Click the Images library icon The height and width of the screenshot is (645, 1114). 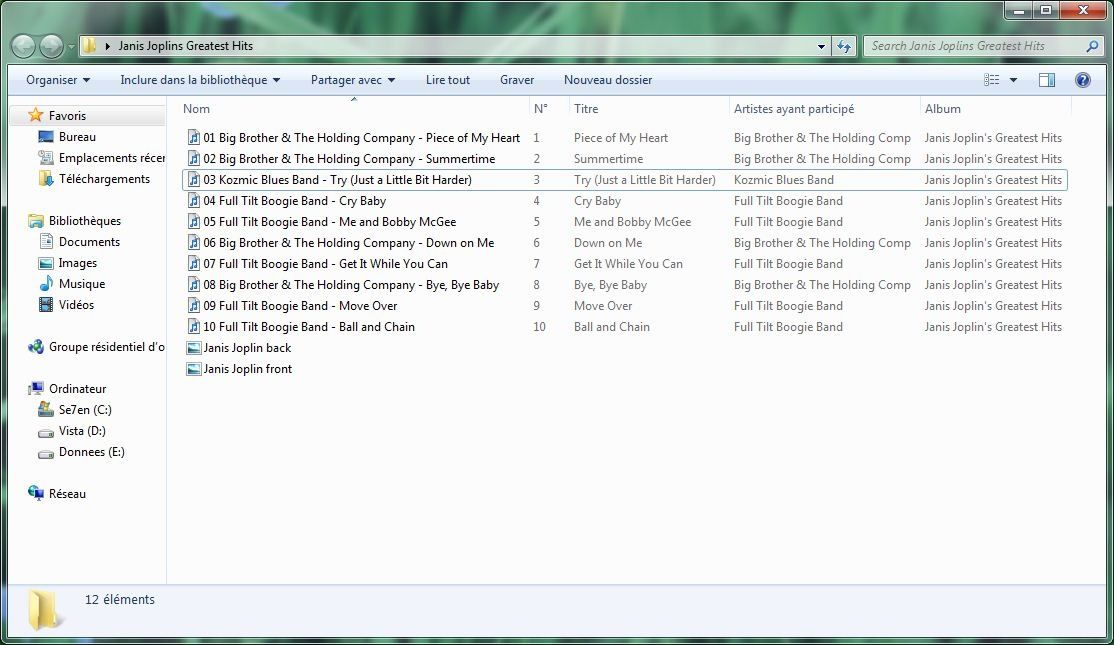(46, 263)
